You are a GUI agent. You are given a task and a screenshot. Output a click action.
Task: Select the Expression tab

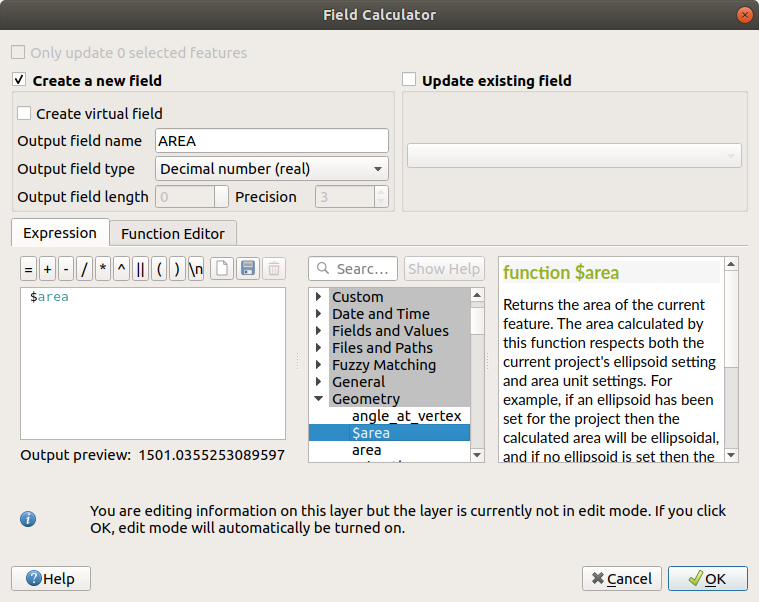pyautogui.click(x=60, y=233)
